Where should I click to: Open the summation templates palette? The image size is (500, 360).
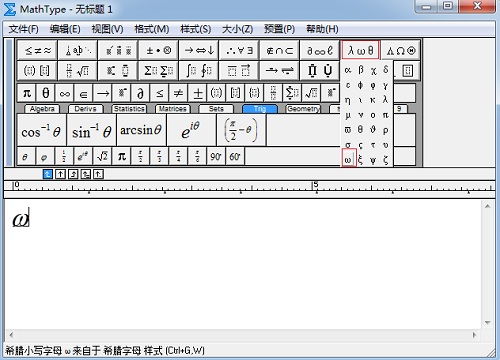click(158, 70)
